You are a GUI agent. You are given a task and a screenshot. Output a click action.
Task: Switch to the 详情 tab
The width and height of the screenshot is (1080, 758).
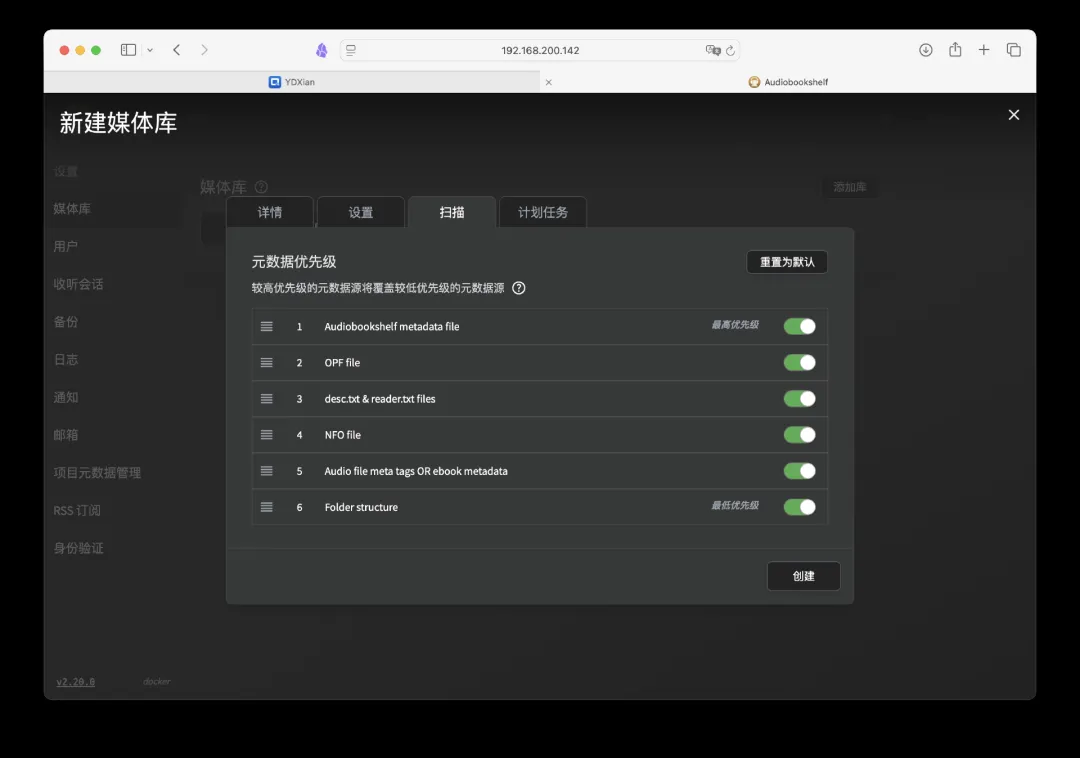click(270, 213)
